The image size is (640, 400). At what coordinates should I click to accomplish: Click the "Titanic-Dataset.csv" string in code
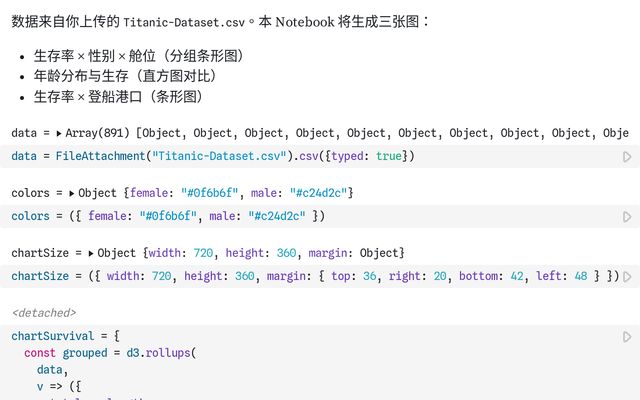219,156
